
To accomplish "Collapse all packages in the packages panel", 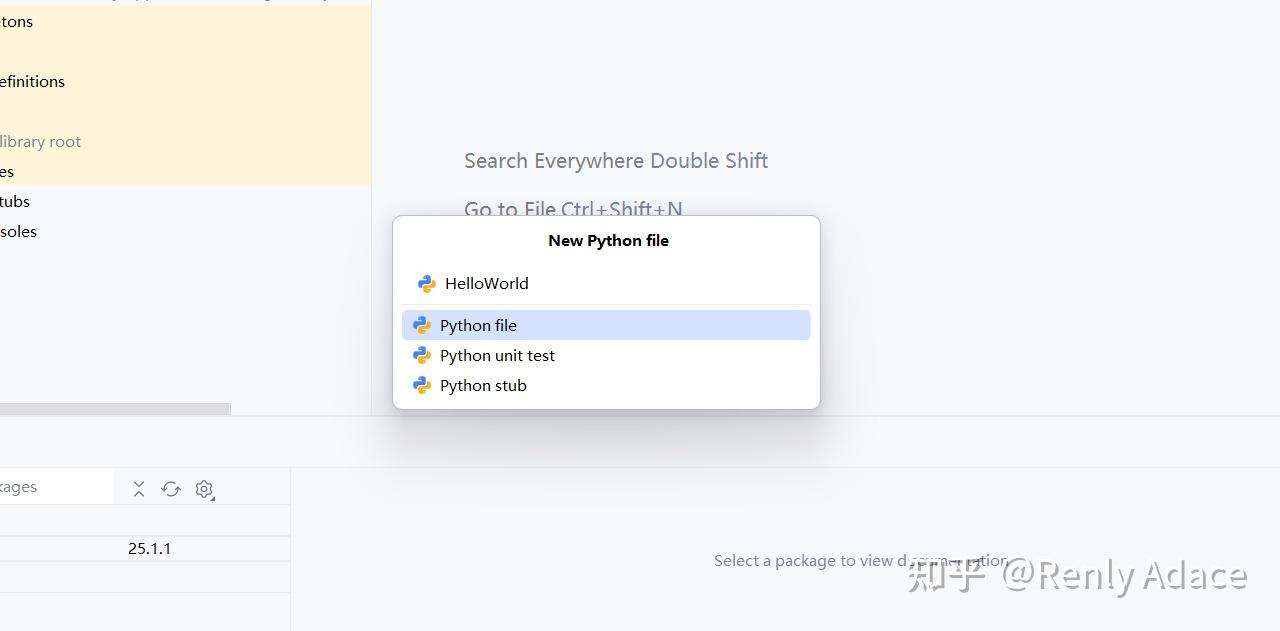I will pyautogui.click(x=139, y=488).
